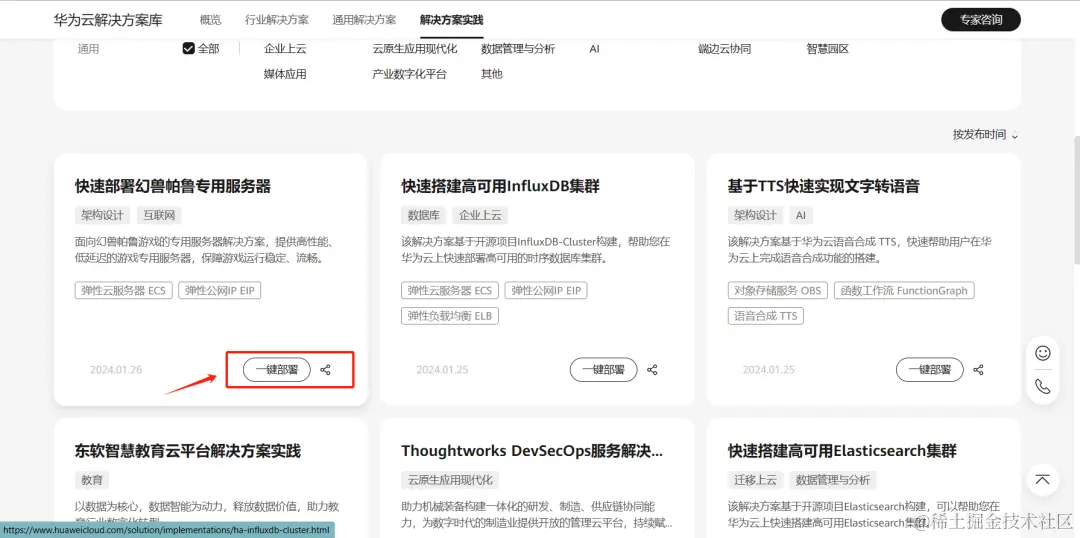1080x538 pixels.
Task: Click 一键部署 for InfluxDB集群
Action: [603, 370]
